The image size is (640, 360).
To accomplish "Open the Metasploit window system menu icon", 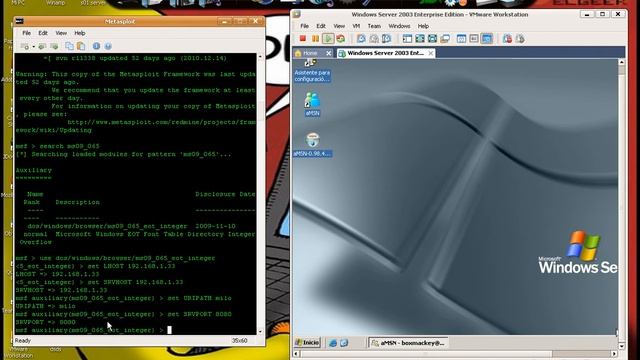I will point(19,21).
